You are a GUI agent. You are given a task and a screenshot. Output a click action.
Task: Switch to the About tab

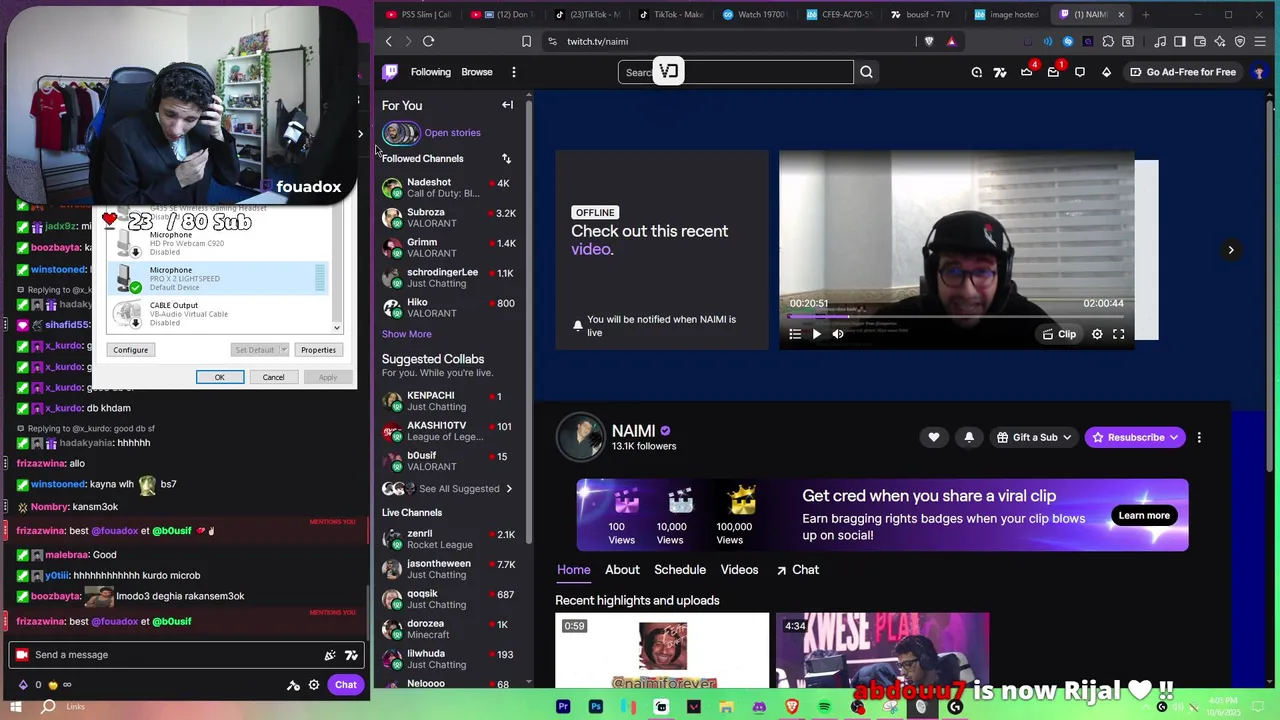622,570
